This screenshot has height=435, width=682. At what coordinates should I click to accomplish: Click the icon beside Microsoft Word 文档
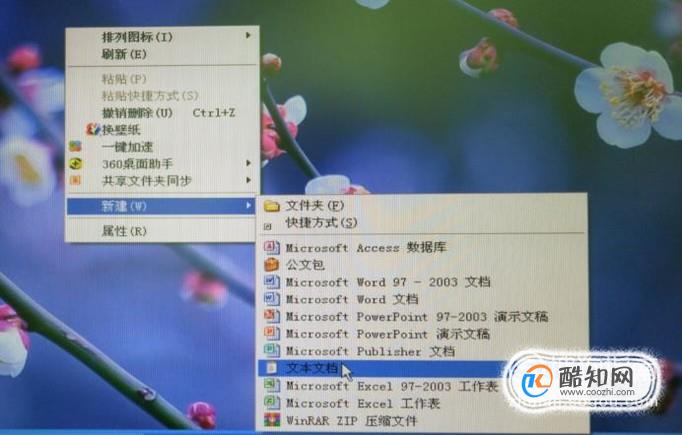pyautogui.click(x=272, y=299)
